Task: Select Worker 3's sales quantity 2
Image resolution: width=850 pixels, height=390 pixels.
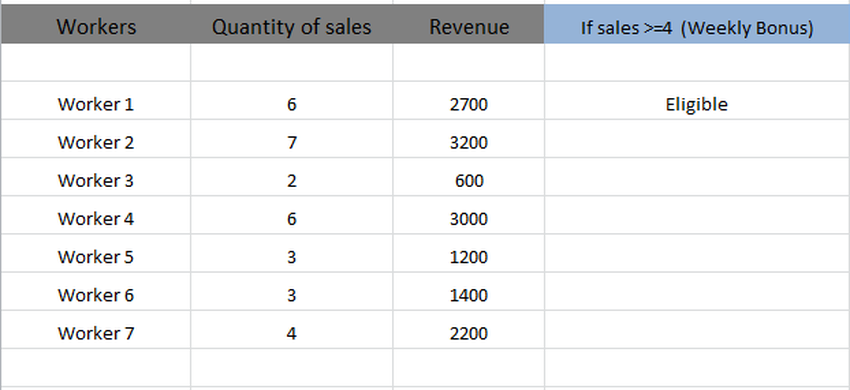Action: pyautogui.click(x=292, y=177)
